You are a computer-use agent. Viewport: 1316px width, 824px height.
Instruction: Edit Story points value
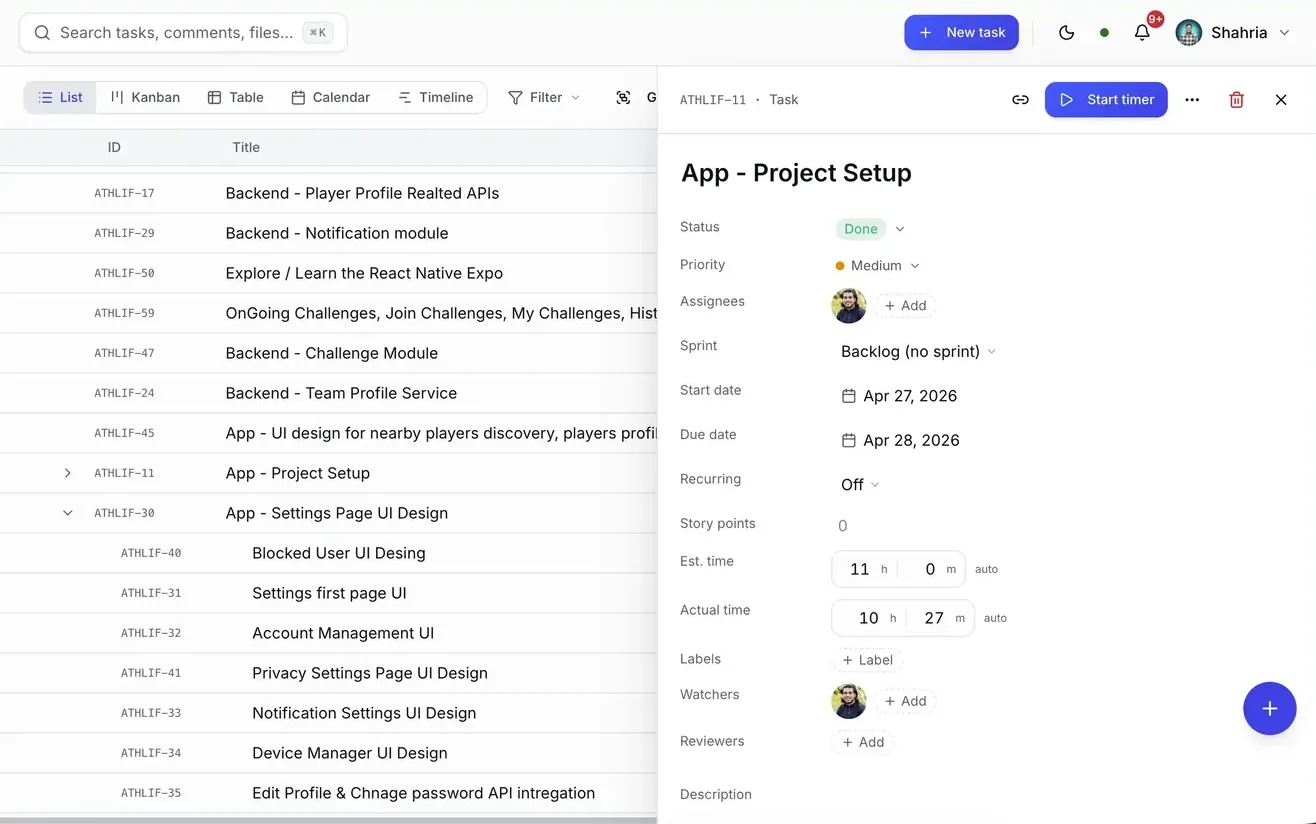tap(842, 526)
